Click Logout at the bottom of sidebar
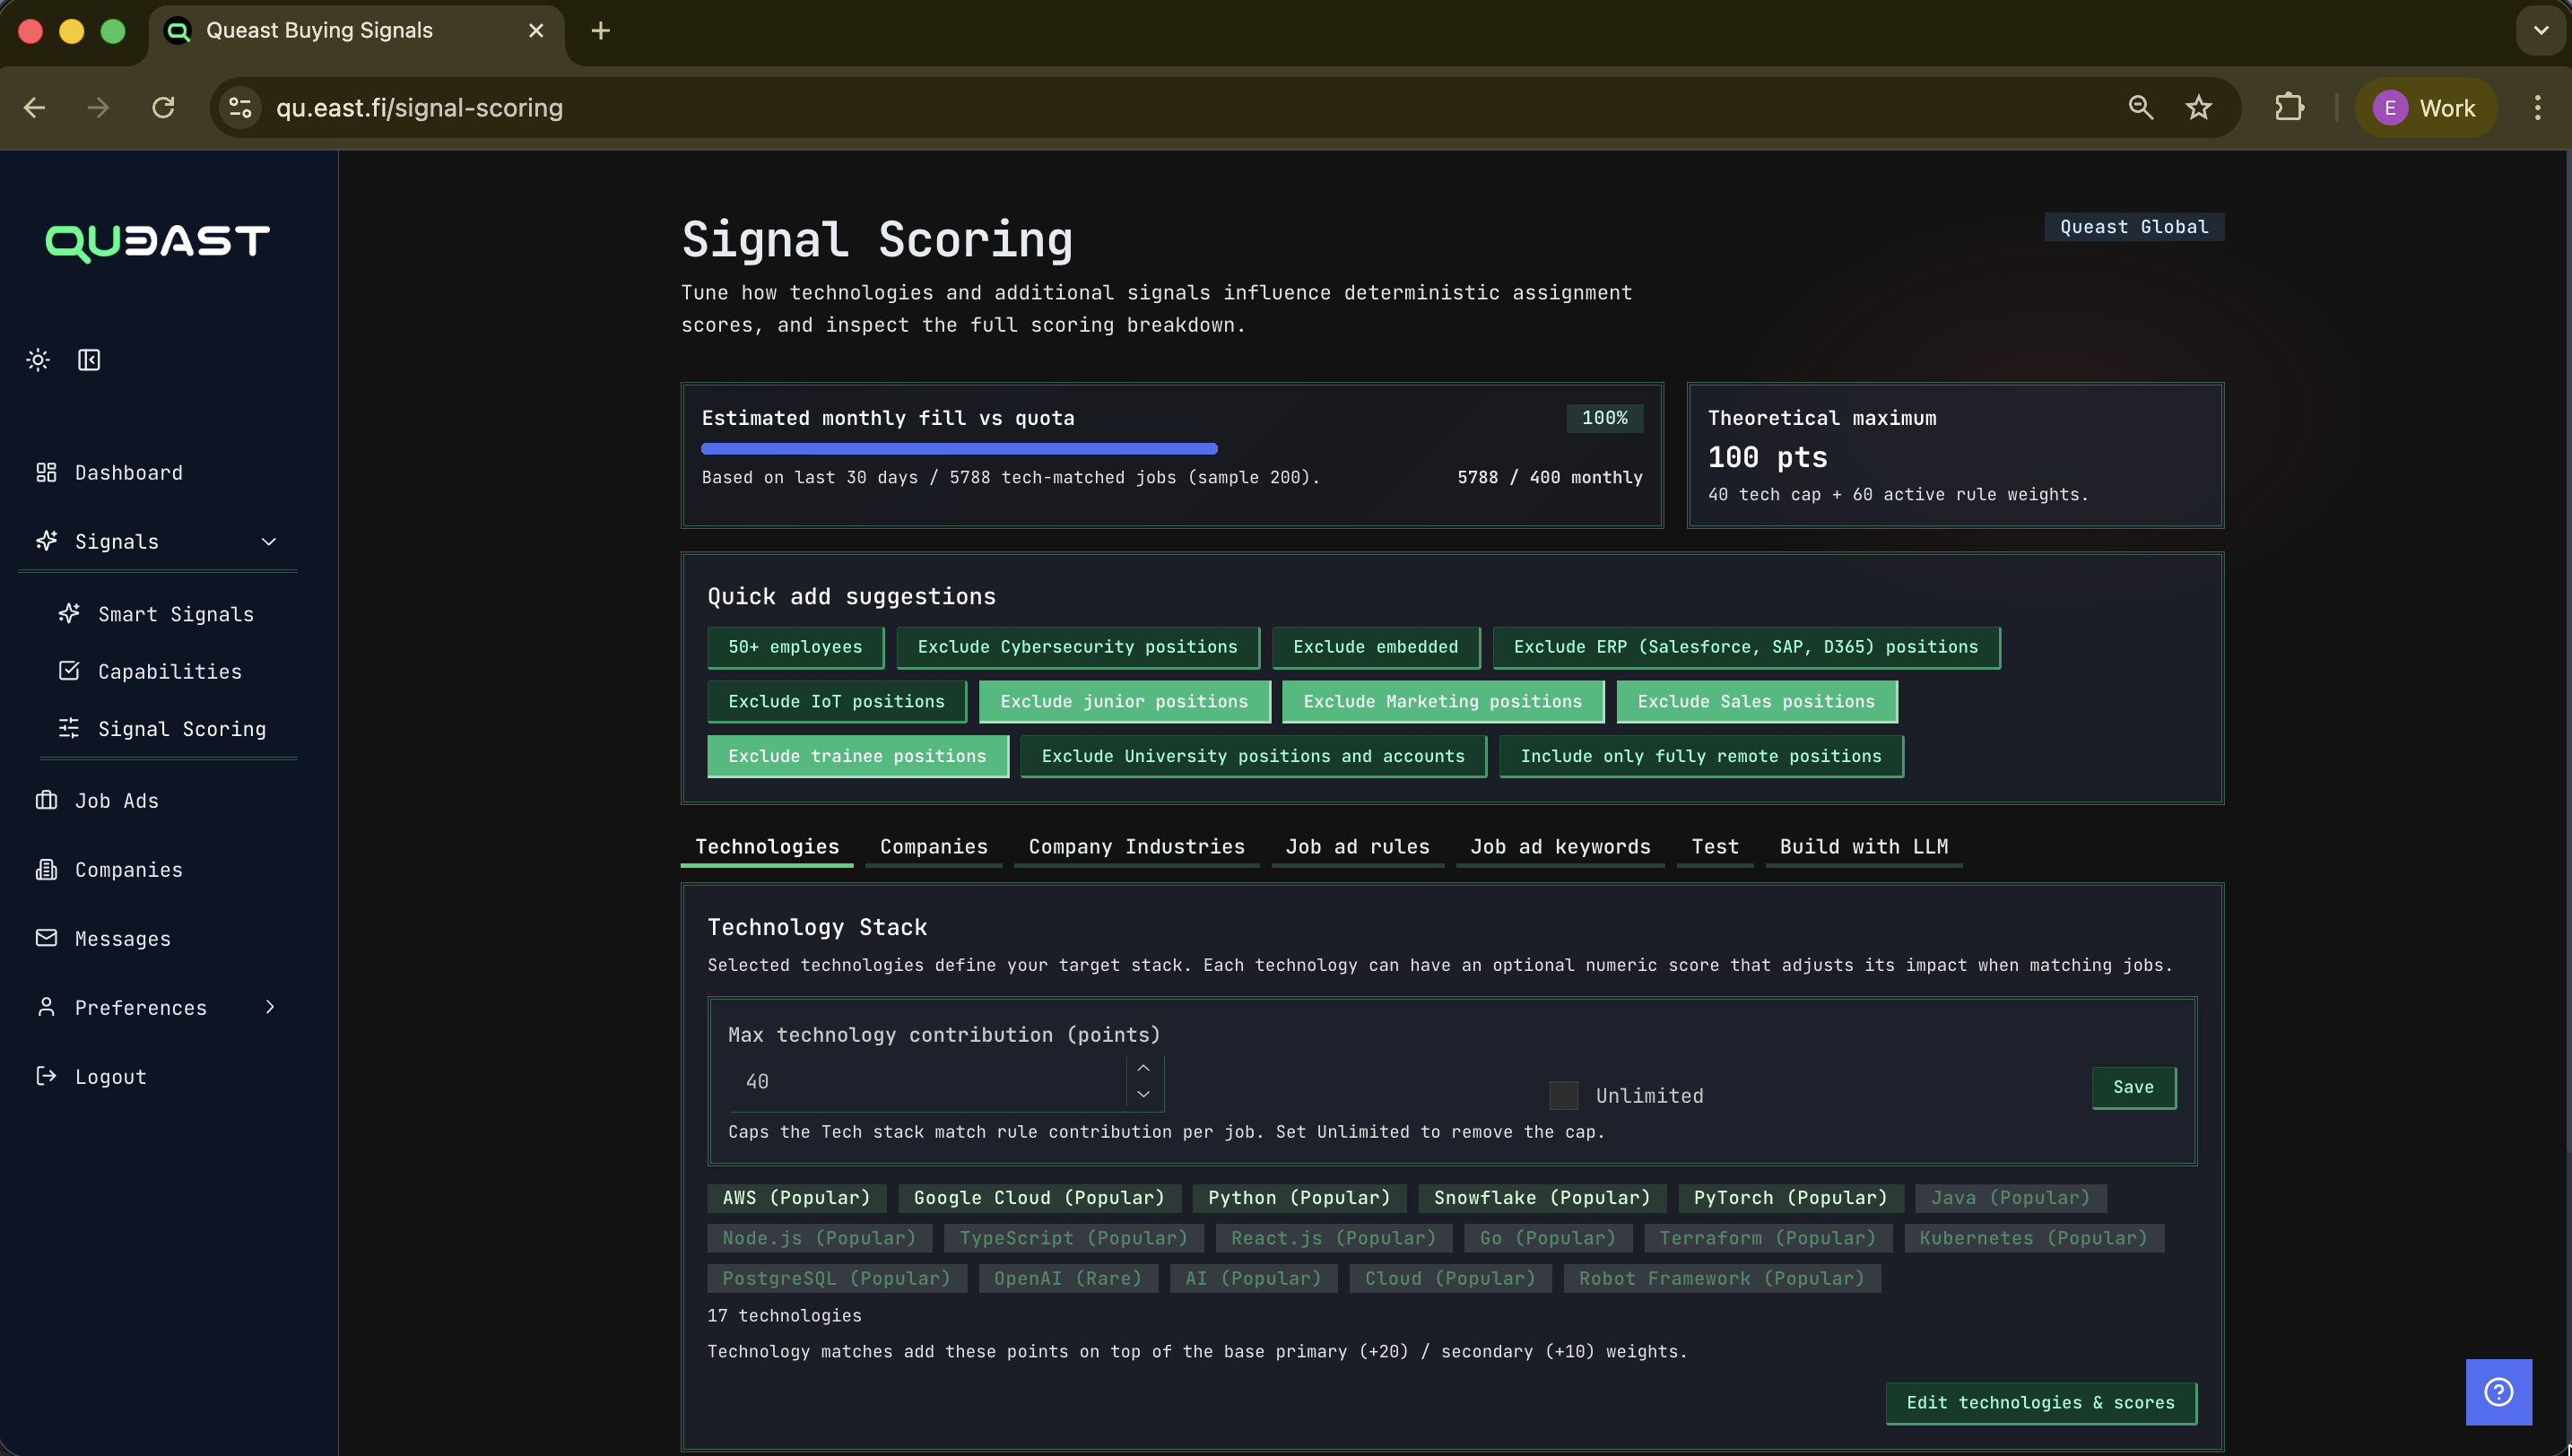This screenshot has height=1456, width=2572. click(x=110, y=1076)
